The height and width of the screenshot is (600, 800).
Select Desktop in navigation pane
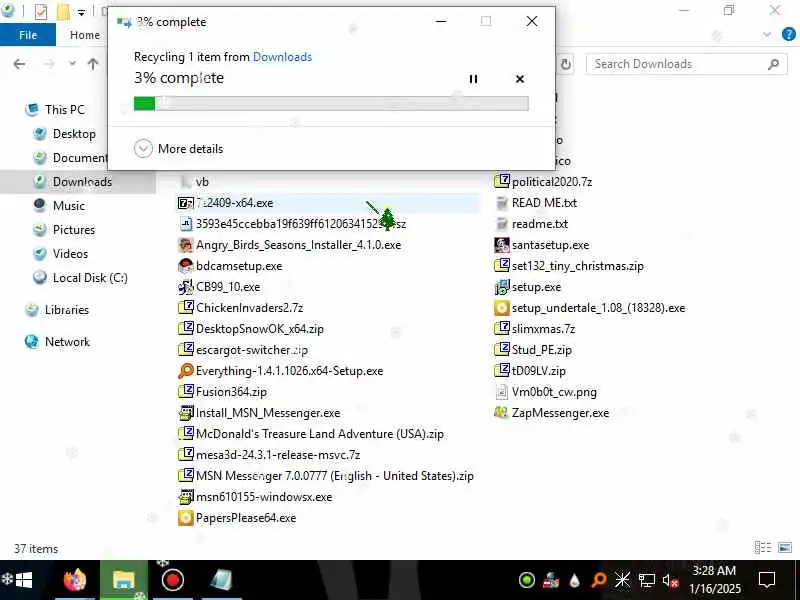coord(64,134)
